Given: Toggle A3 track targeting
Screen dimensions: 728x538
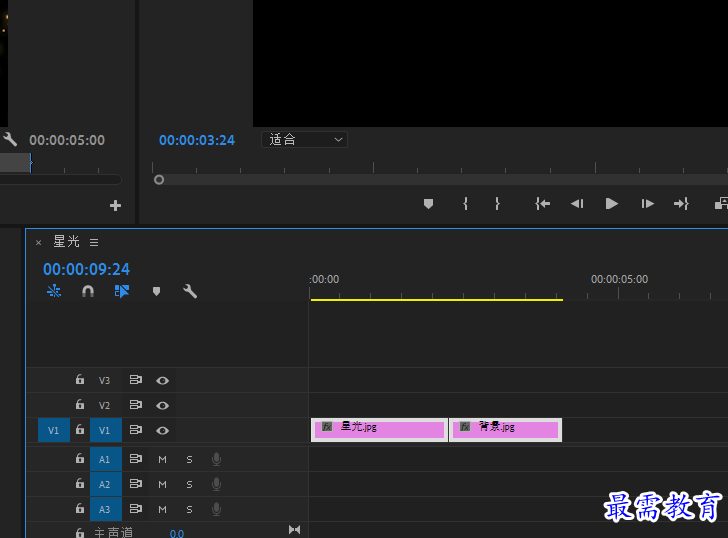Looking at the screenshot, I should [104, 509].
